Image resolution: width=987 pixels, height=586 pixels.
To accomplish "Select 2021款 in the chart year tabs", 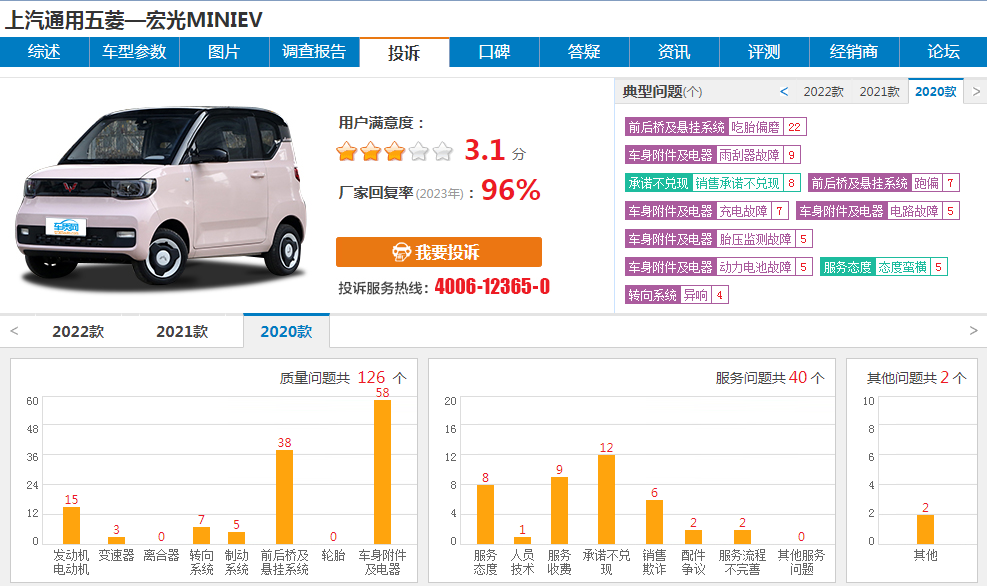I will 182,332.
